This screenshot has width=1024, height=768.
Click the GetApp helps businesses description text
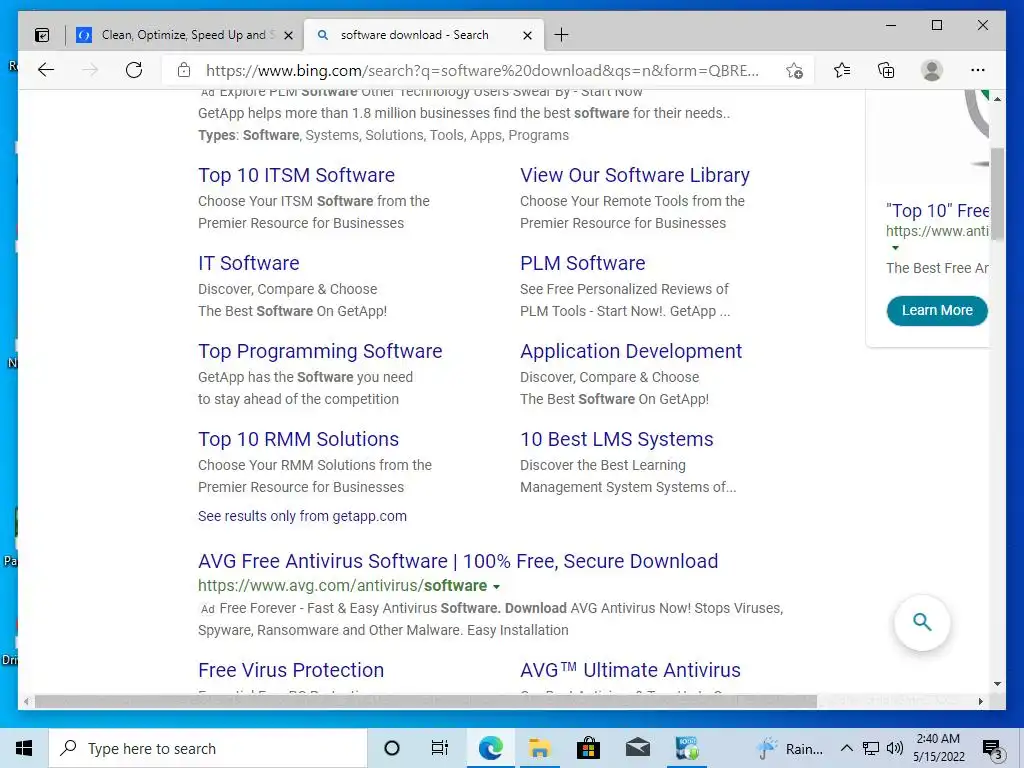[x=464, y=113]
